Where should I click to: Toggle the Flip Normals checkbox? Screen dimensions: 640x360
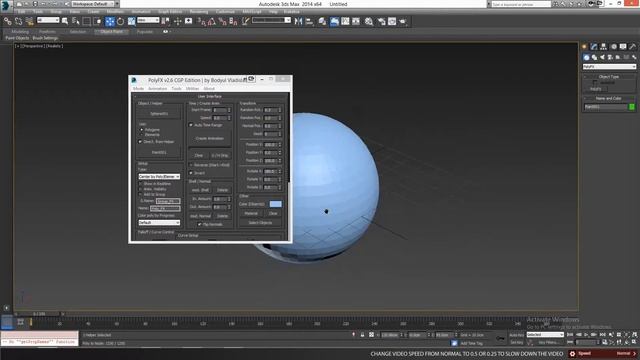(x=200, y=224)
